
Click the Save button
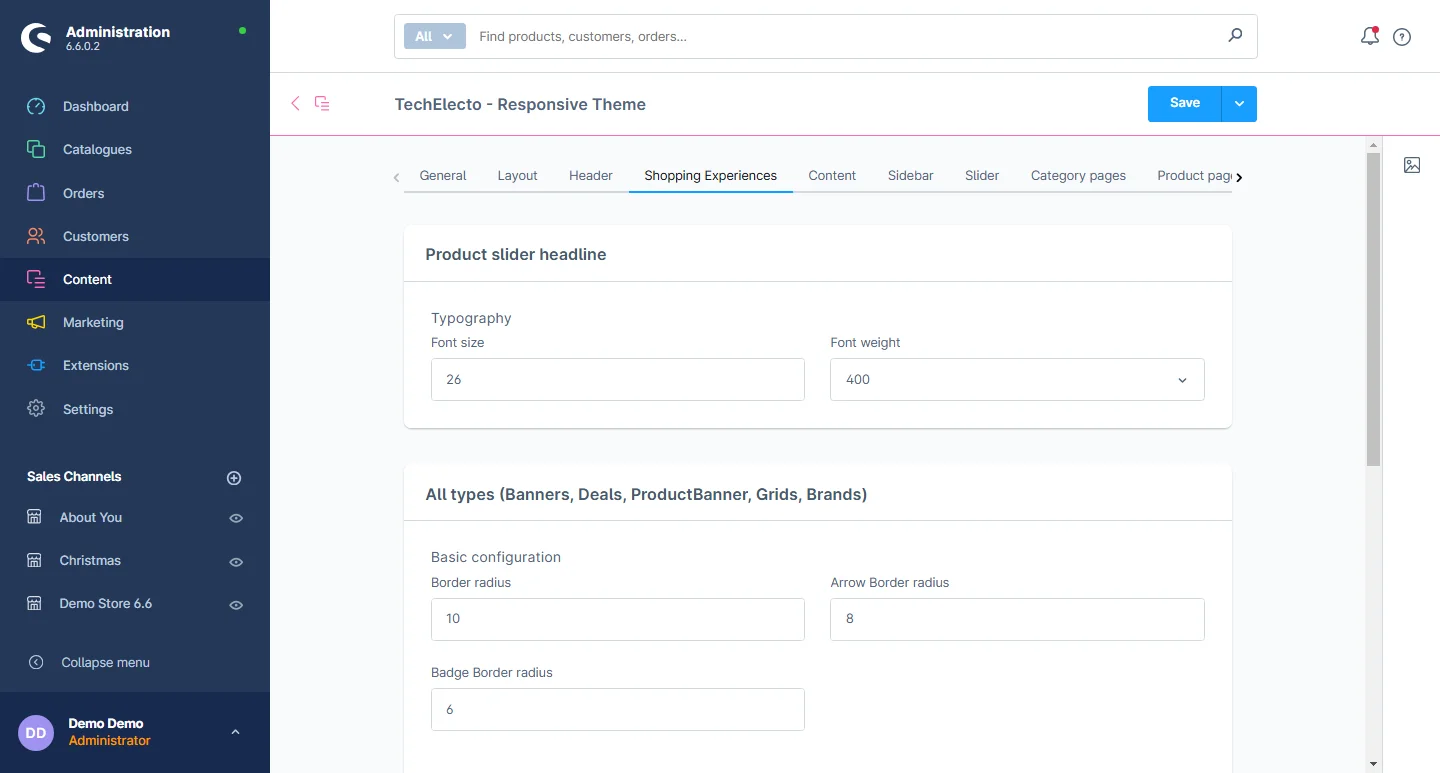coord(1184,104)
